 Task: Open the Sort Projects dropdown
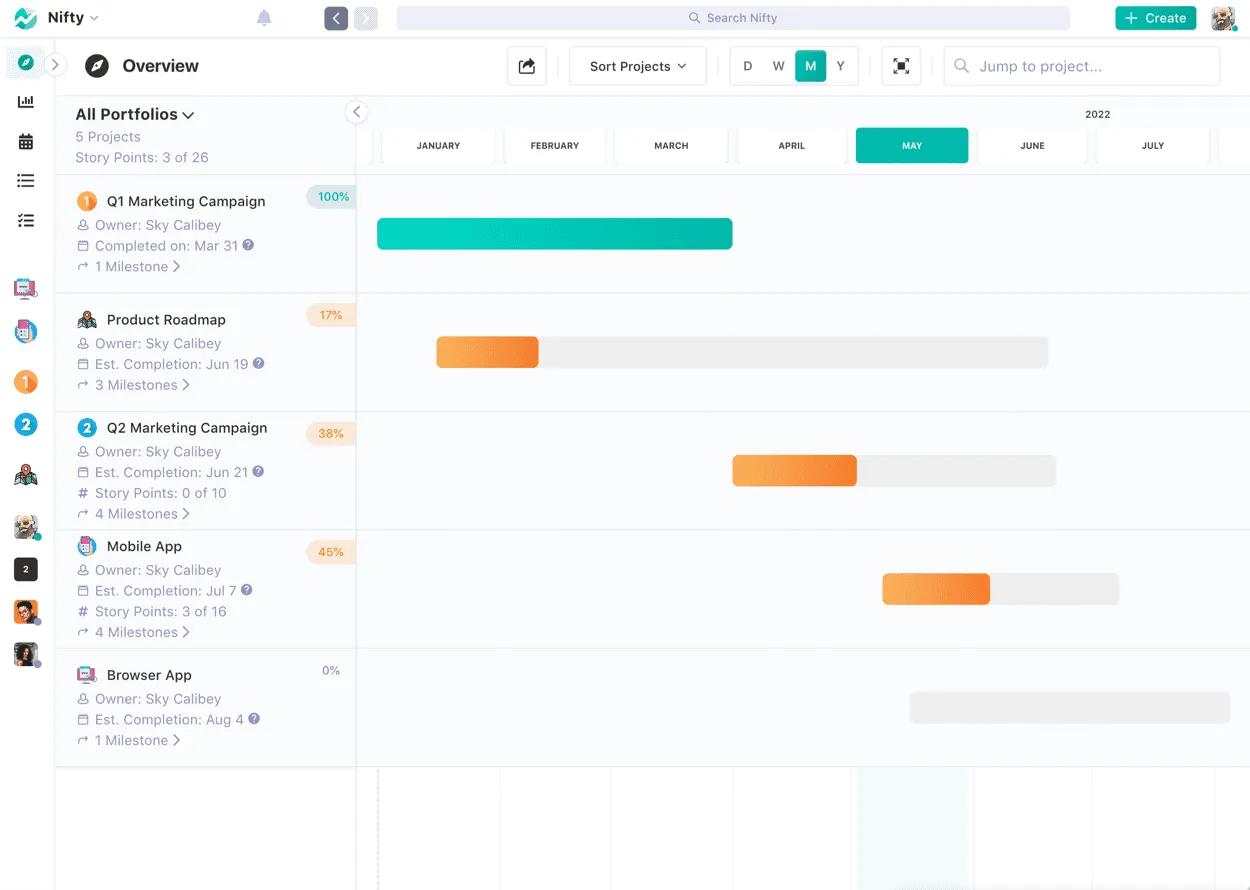637,66
